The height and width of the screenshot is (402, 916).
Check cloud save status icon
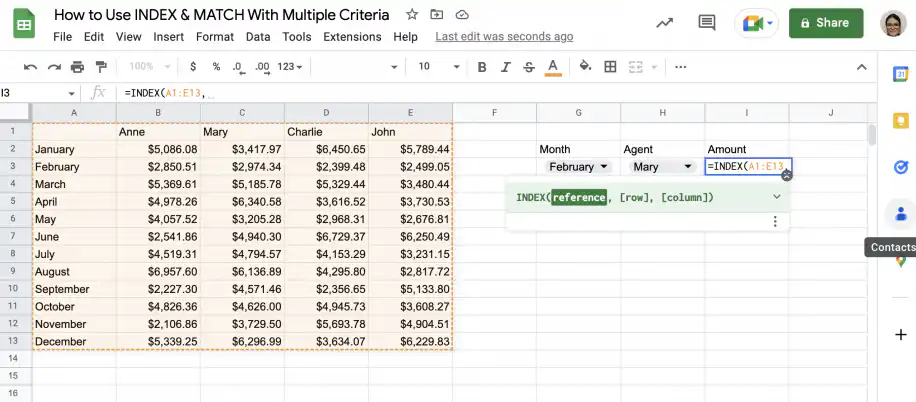point(462,15)
